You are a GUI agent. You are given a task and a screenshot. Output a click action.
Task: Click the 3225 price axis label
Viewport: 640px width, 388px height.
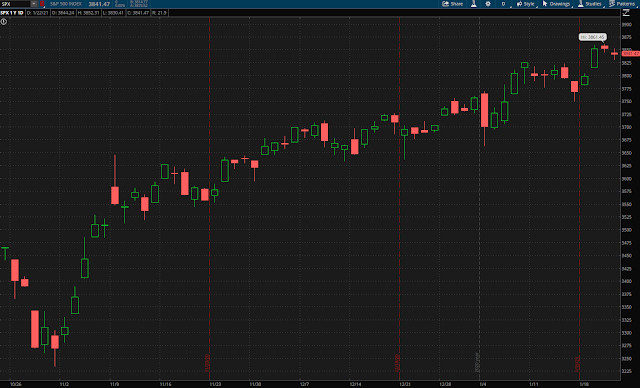tap(627, 371)
